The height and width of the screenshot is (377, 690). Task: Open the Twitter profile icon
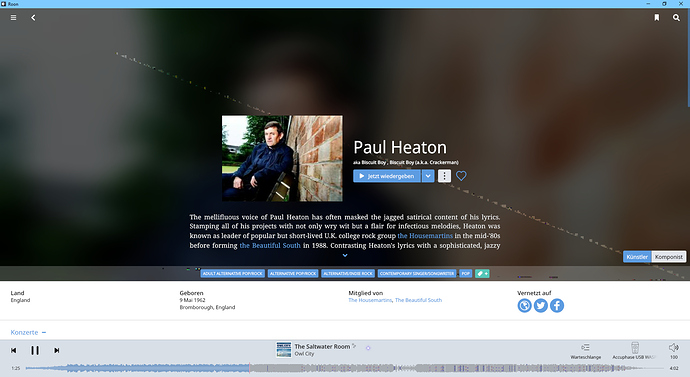[x=541, y=305]
